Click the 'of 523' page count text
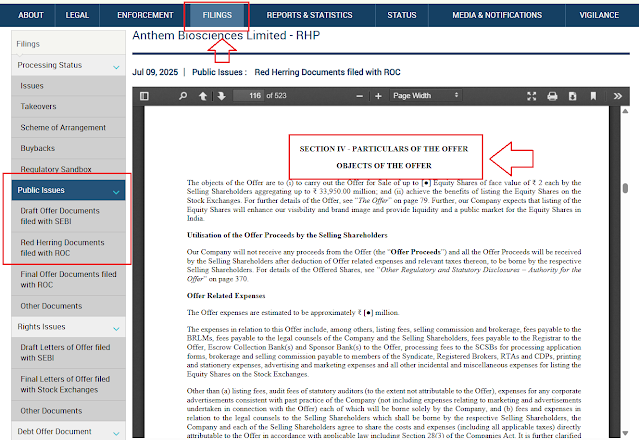 click(x=276, y=96)
